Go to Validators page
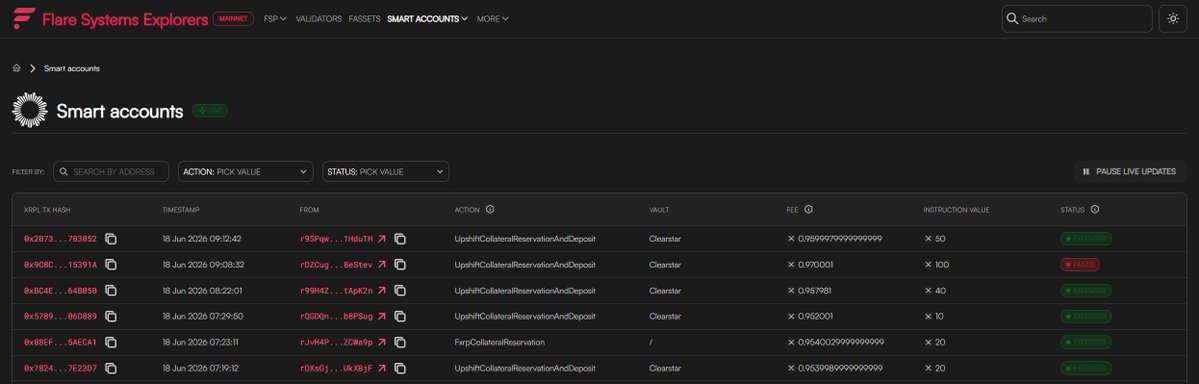The width and height of the screenshot is (1199, 384). pos(319,19)
